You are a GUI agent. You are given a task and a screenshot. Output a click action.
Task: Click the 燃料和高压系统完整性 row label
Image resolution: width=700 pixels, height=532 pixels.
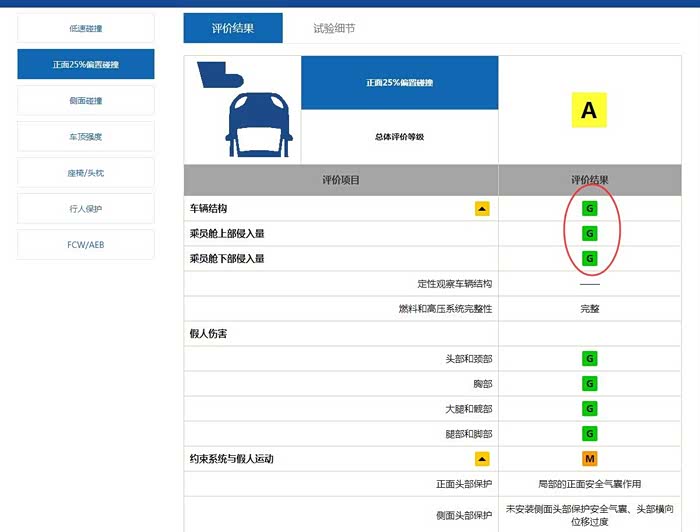pyautogui.click(x=446, y=308)
